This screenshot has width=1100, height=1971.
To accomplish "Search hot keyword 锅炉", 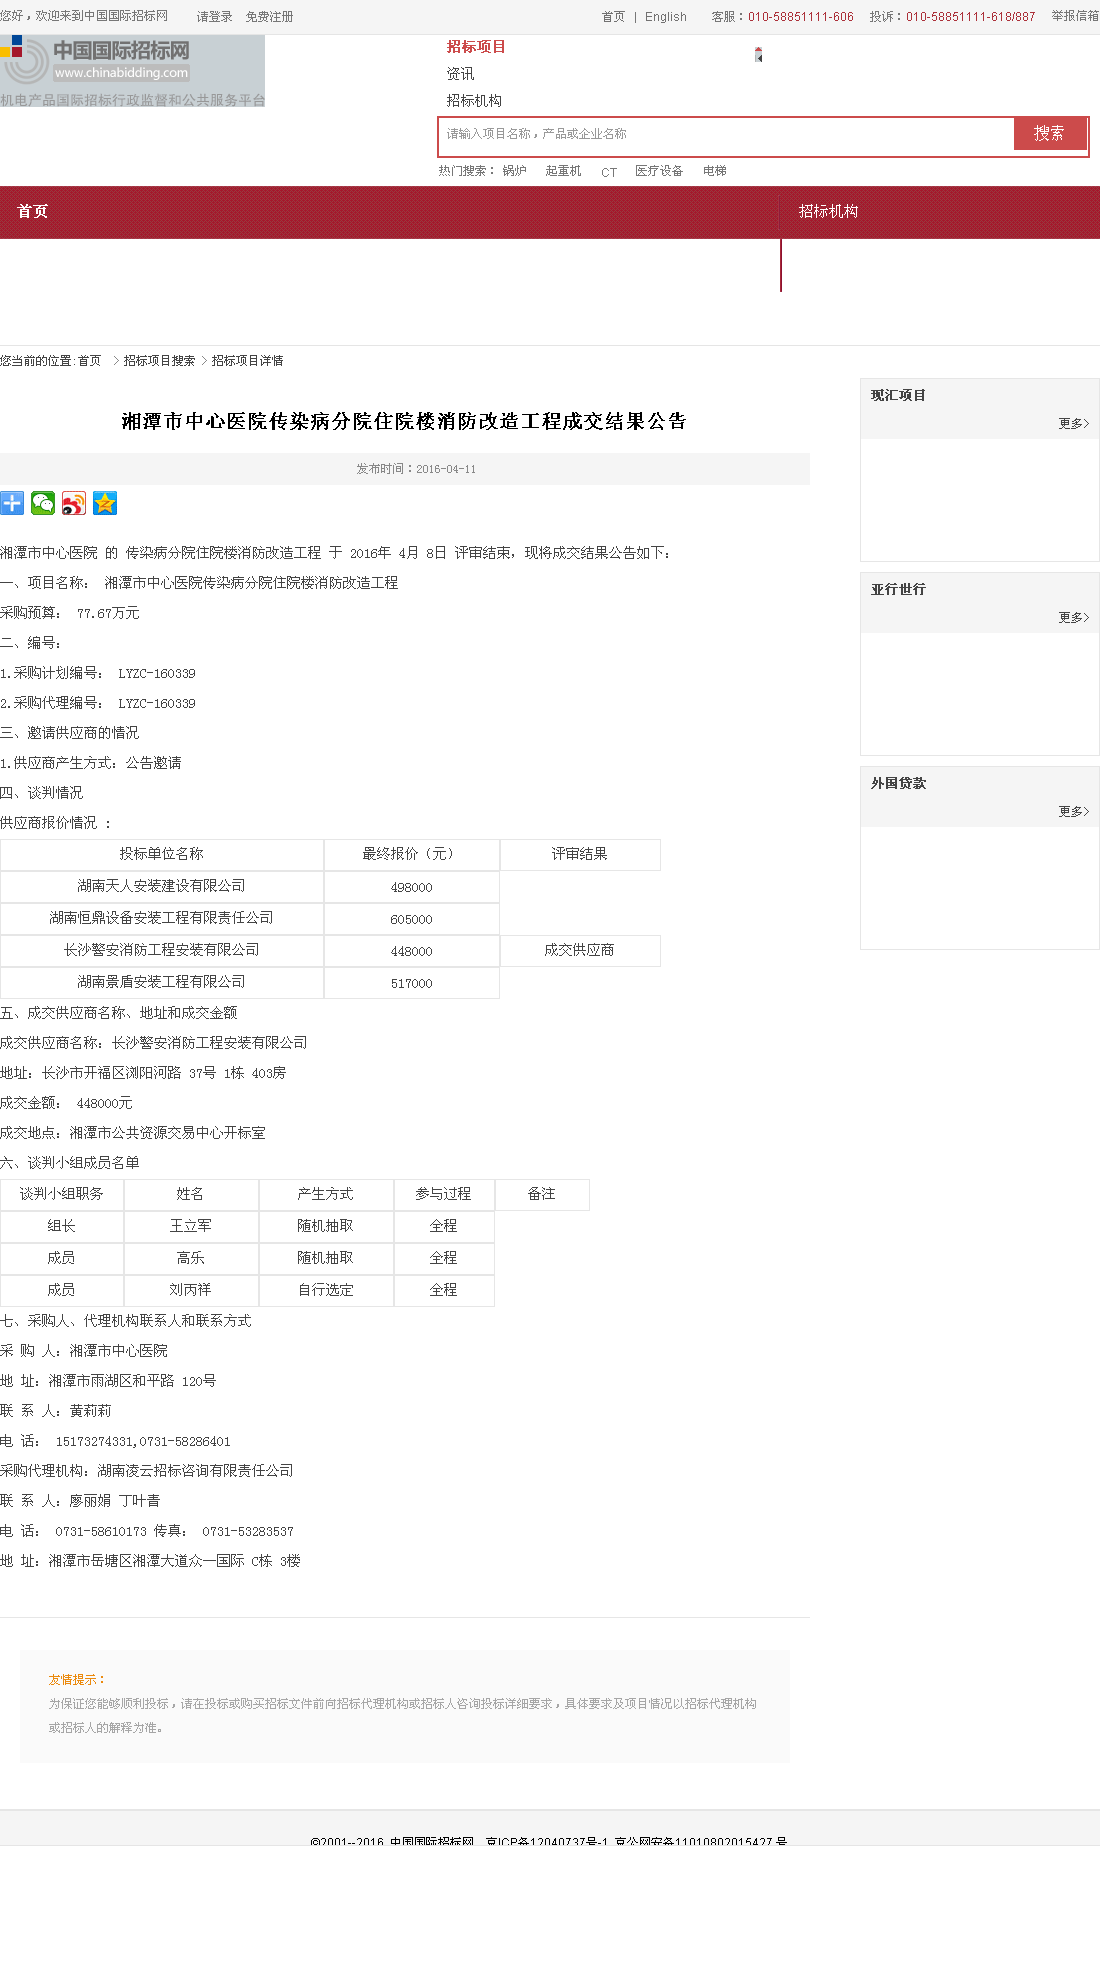I will coord(514,171).
